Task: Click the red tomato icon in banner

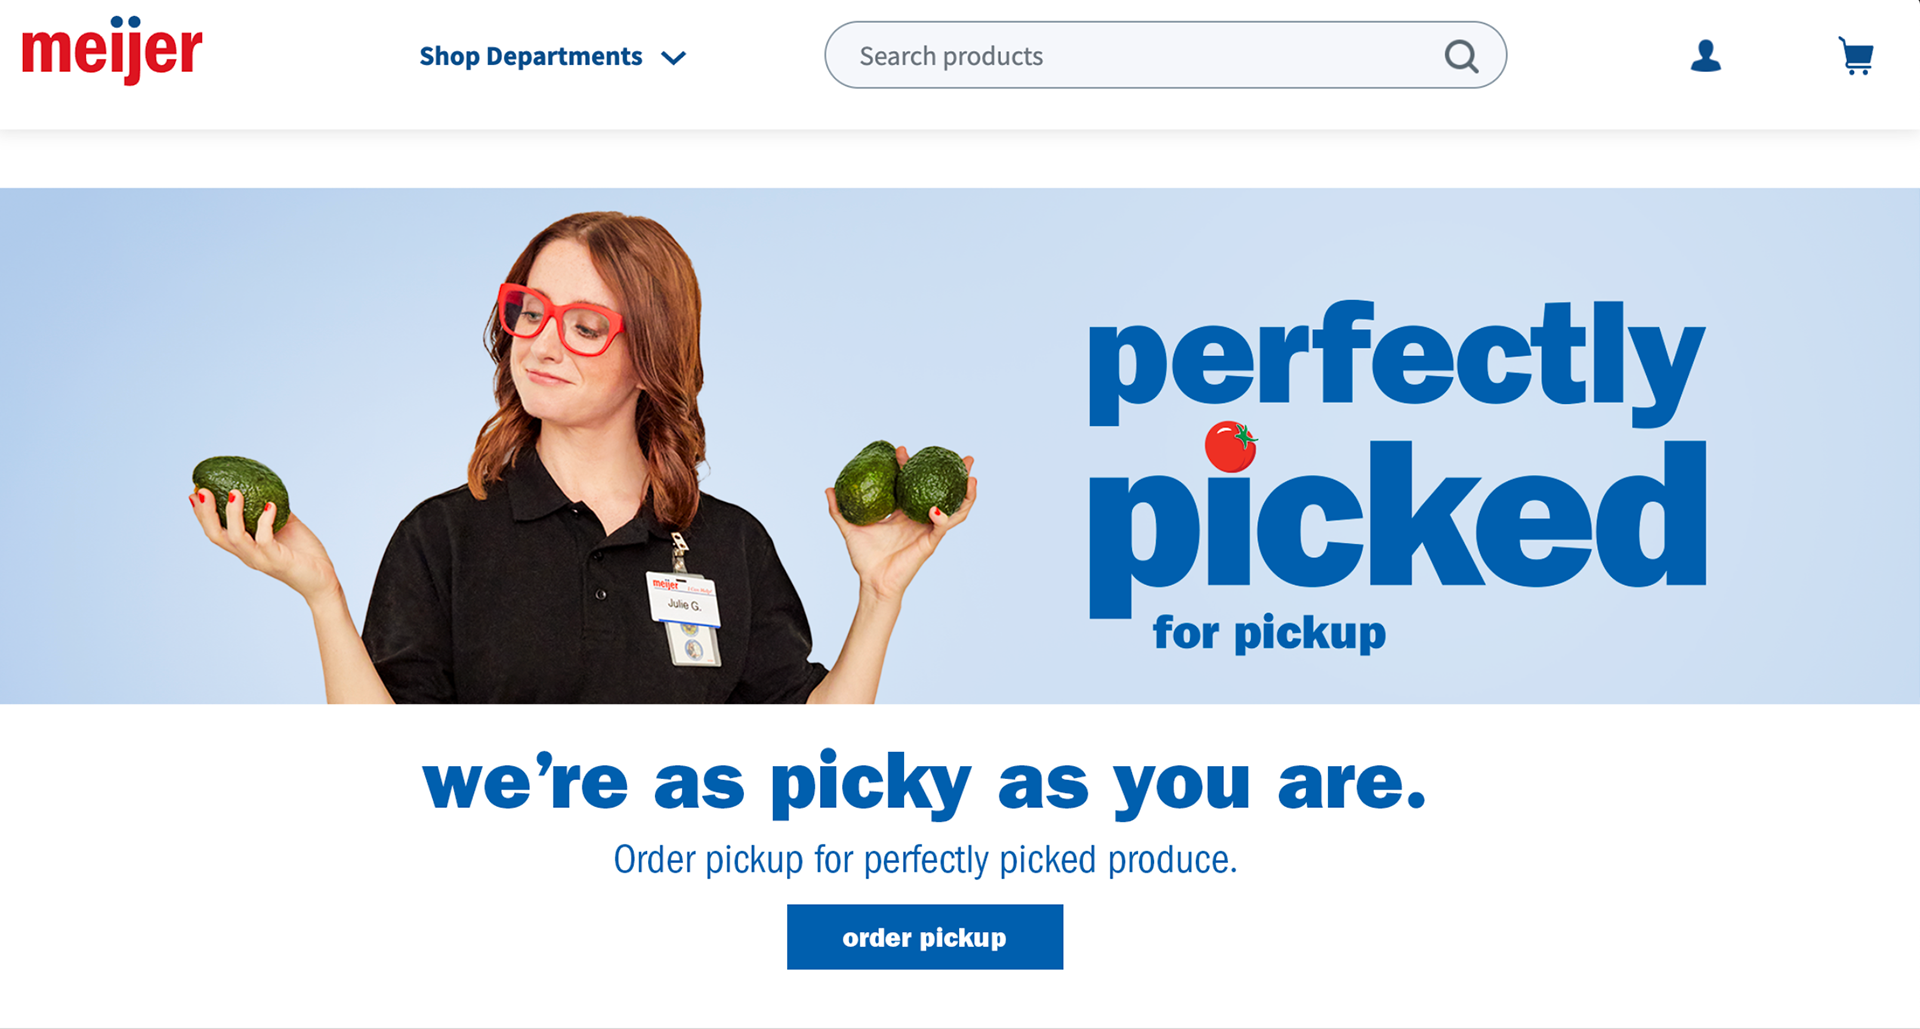Action: [x=1231, y=446]
